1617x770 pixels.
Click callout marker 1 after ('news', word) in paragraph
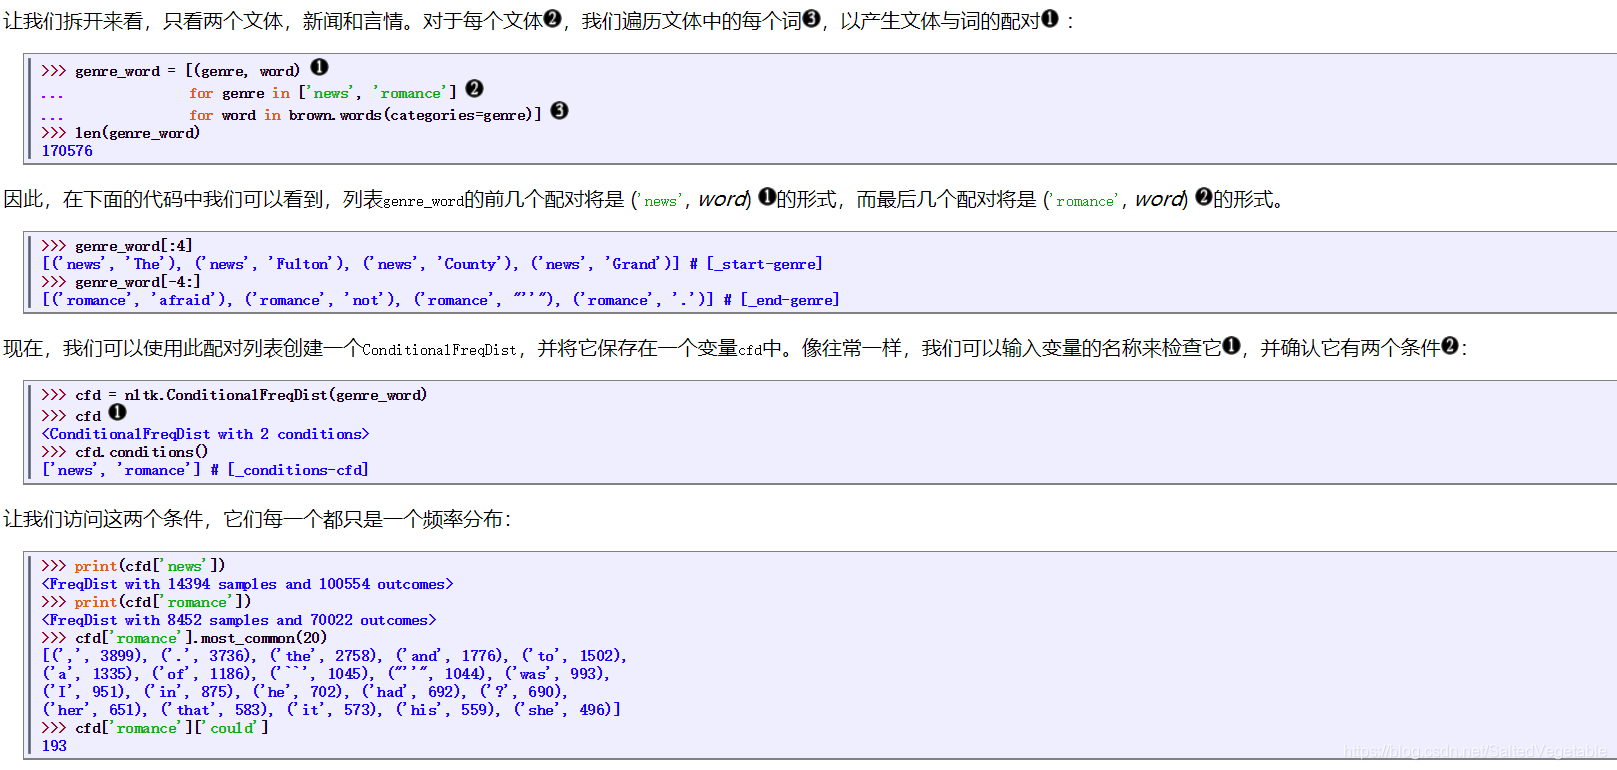pyautogui.click(x=766, y=197)
